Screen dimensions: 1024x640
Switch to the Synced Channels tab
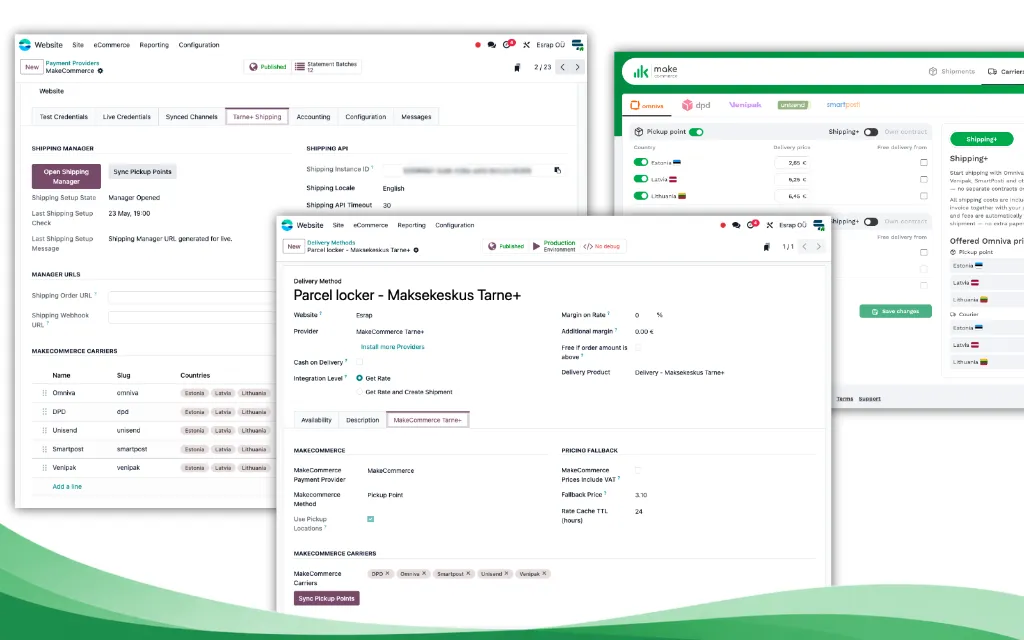click(x=191, y=117)
